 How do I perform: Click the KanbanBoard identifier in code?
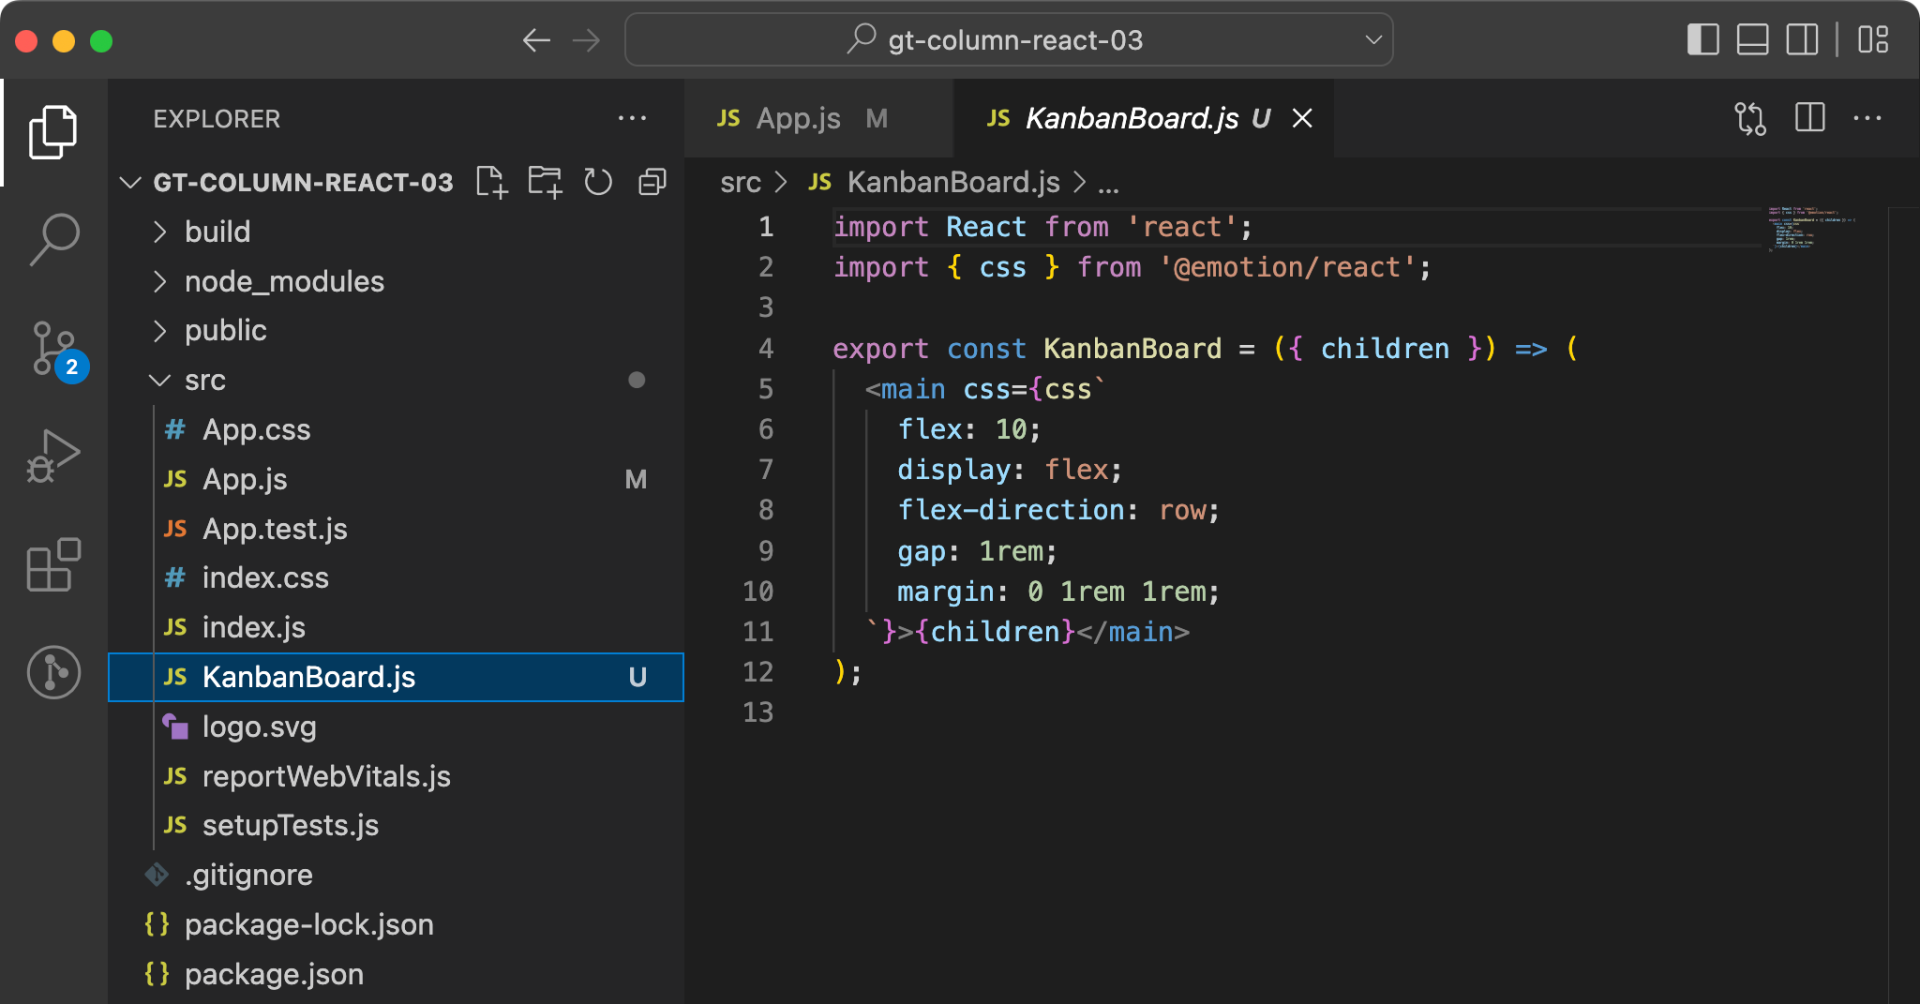click(1132, 348)
